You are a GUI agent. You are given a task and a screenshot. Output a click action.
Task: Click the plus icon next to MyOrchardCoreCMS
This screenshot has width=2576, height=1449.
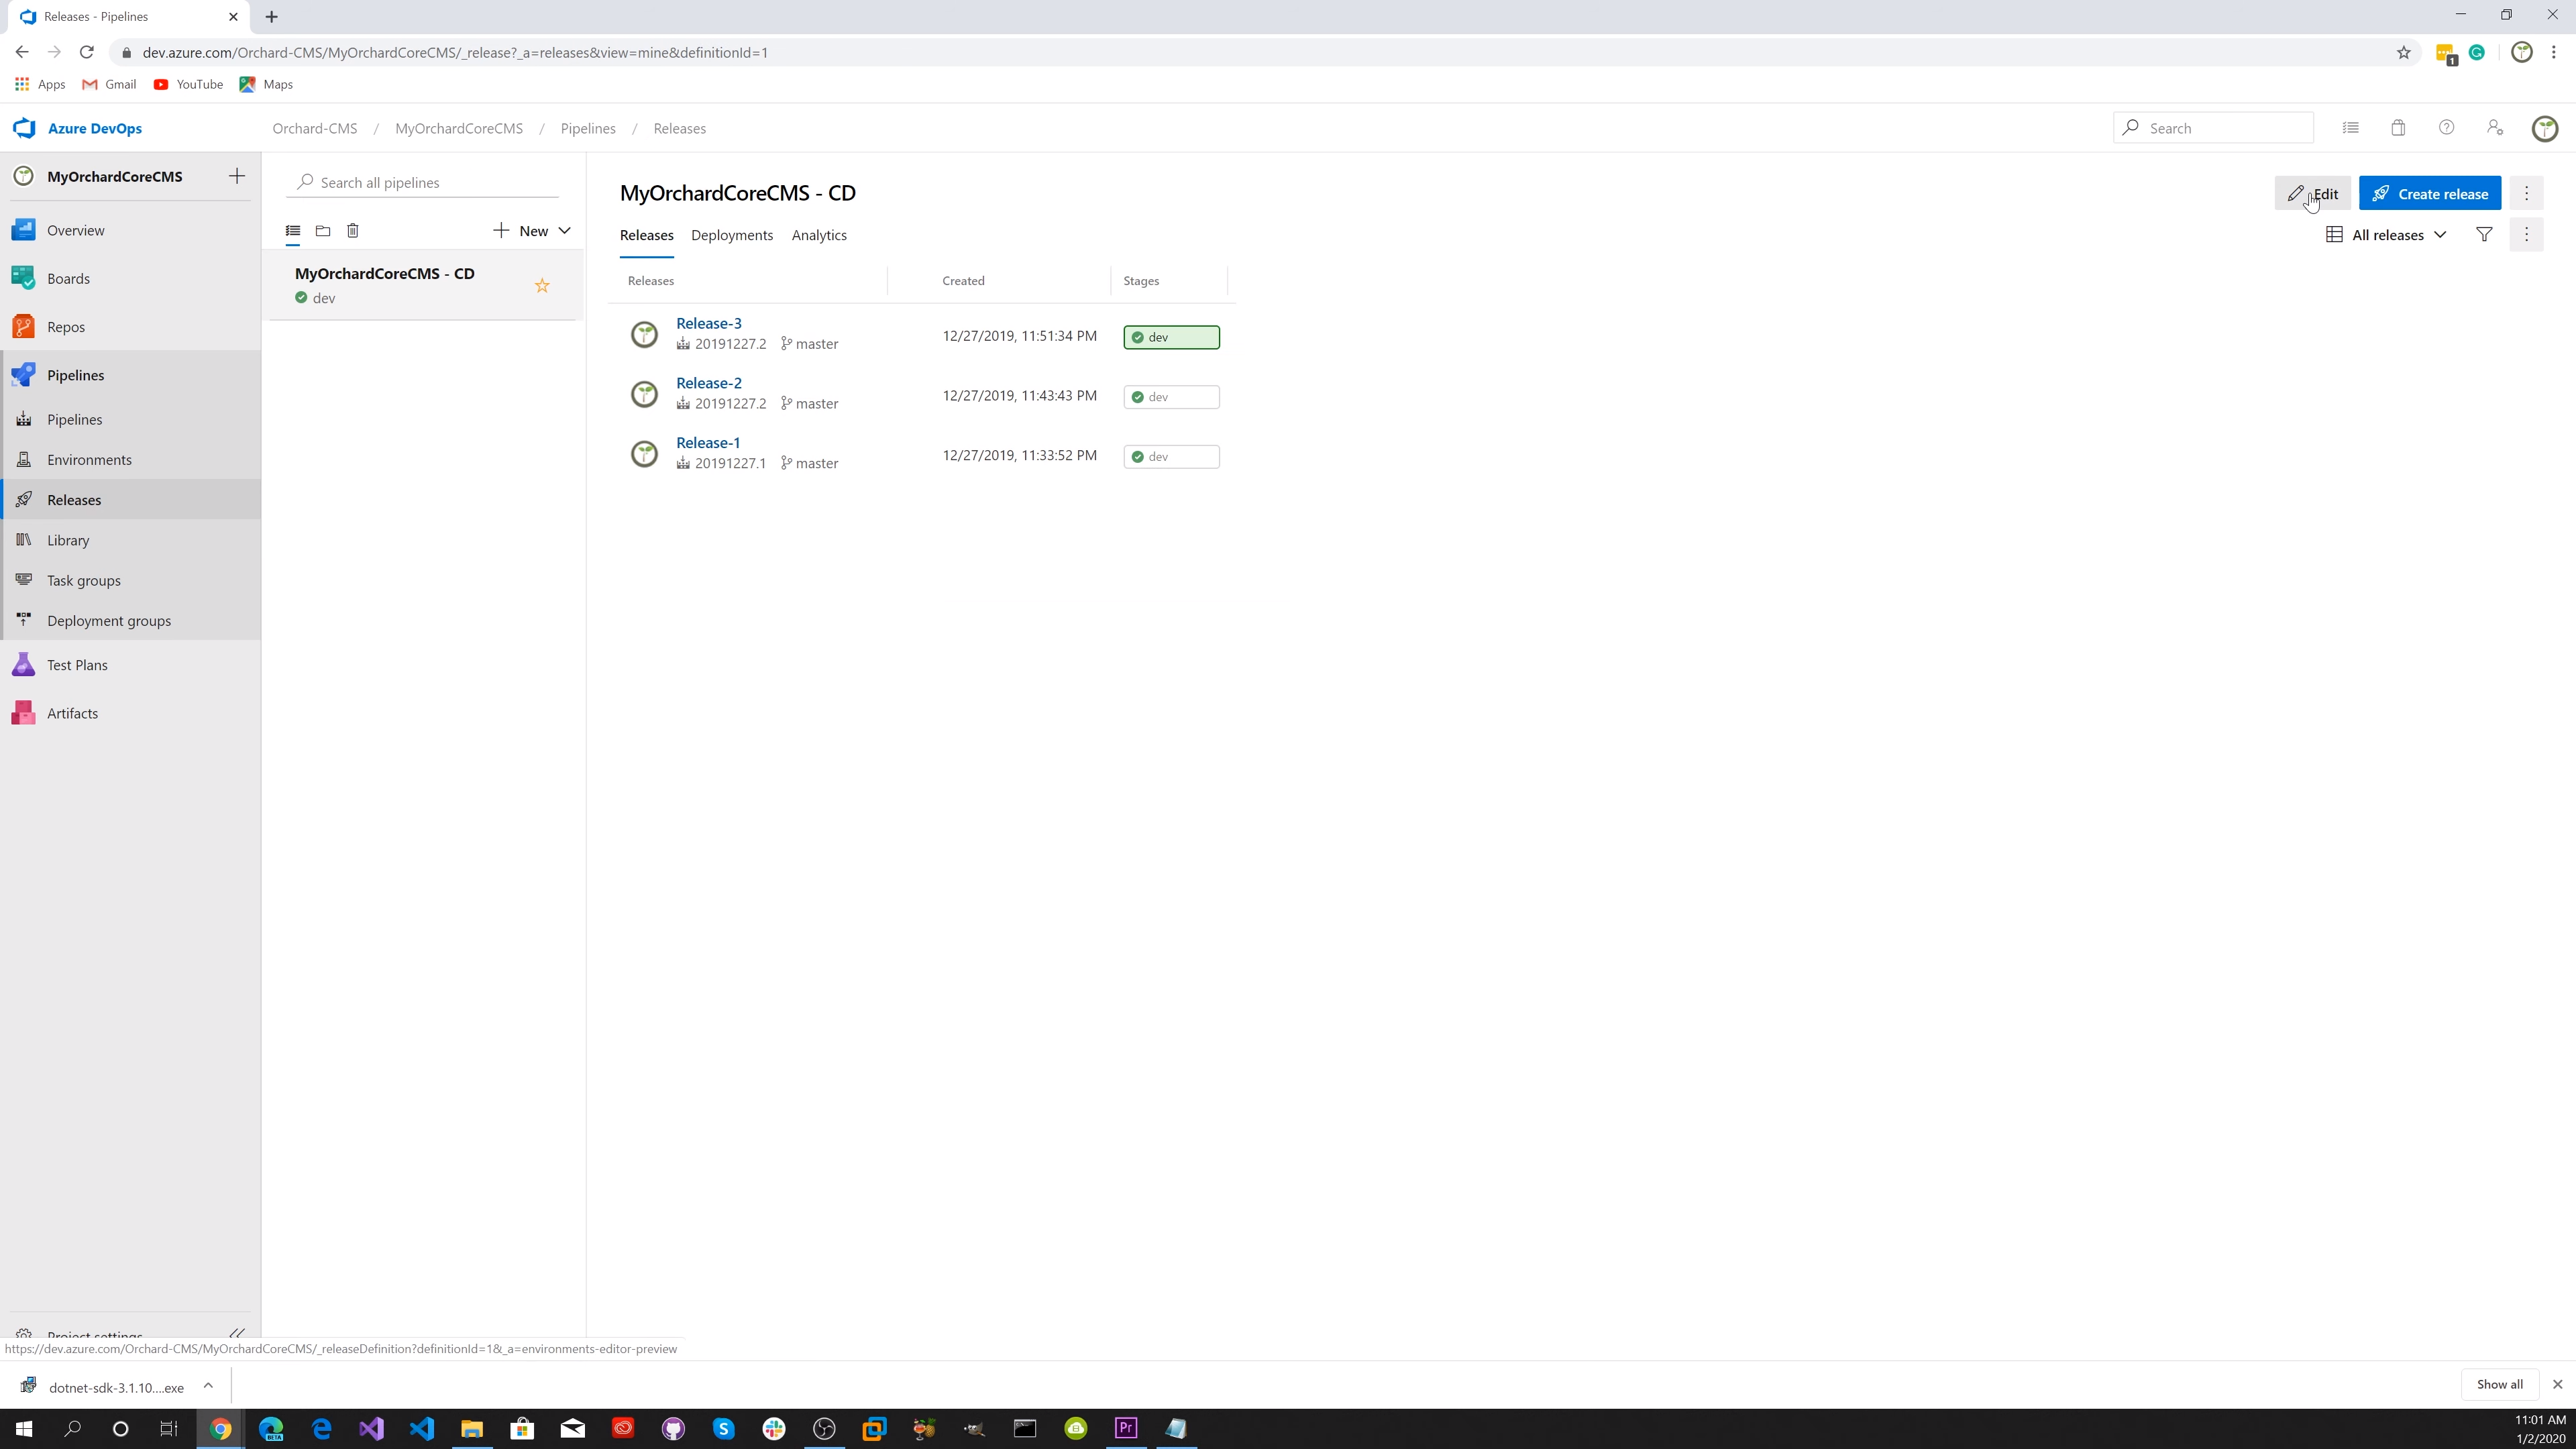[x=237, y=176]
